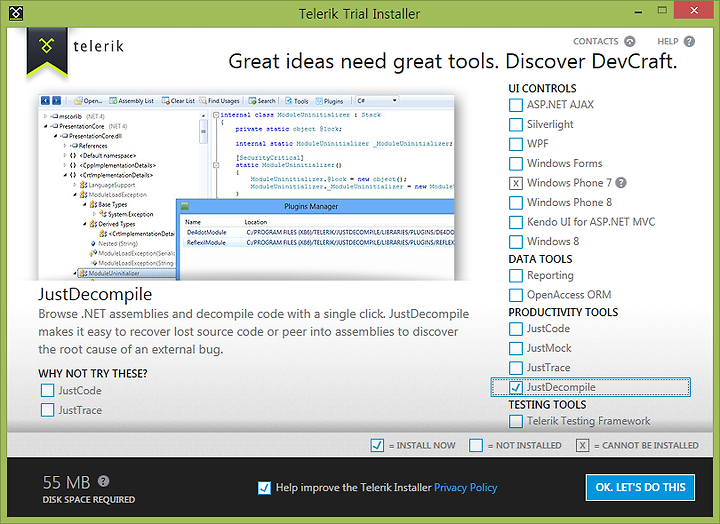Click the DATA TOOLS heading
The height and width of the screenshot is (524, 720).
click(540, 259)
